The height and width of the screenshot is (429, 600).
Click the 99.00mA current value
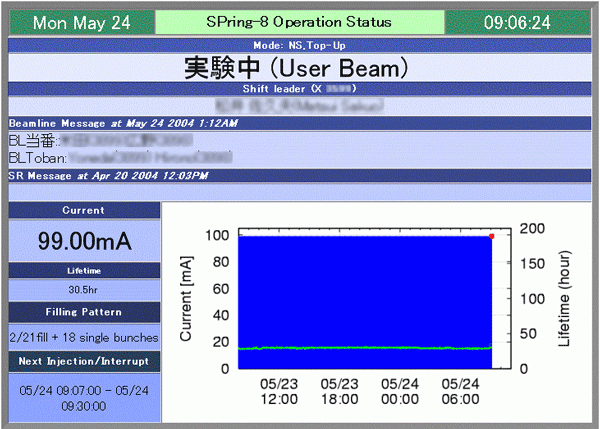[85, 241]
